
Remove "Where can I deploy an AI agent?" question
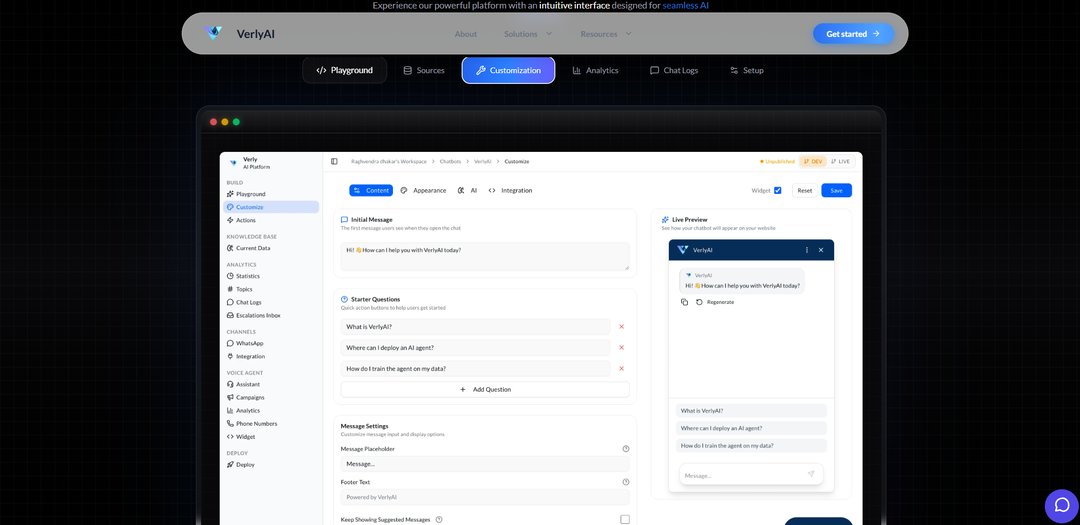tap(621, 348)
